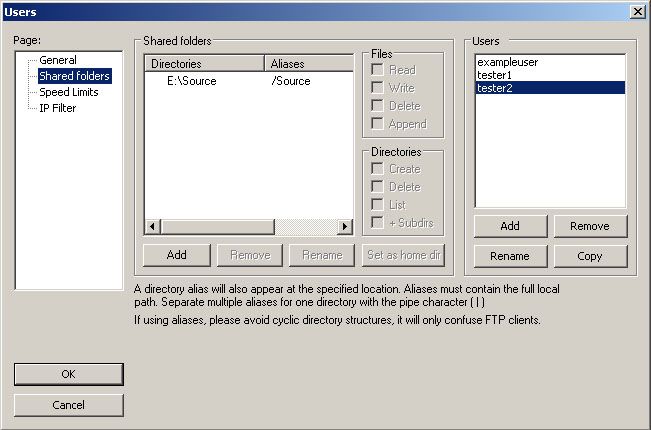Click the /Source alias cell
The height and width of the screenshot is (430, 651).
[x=291, y=81]
